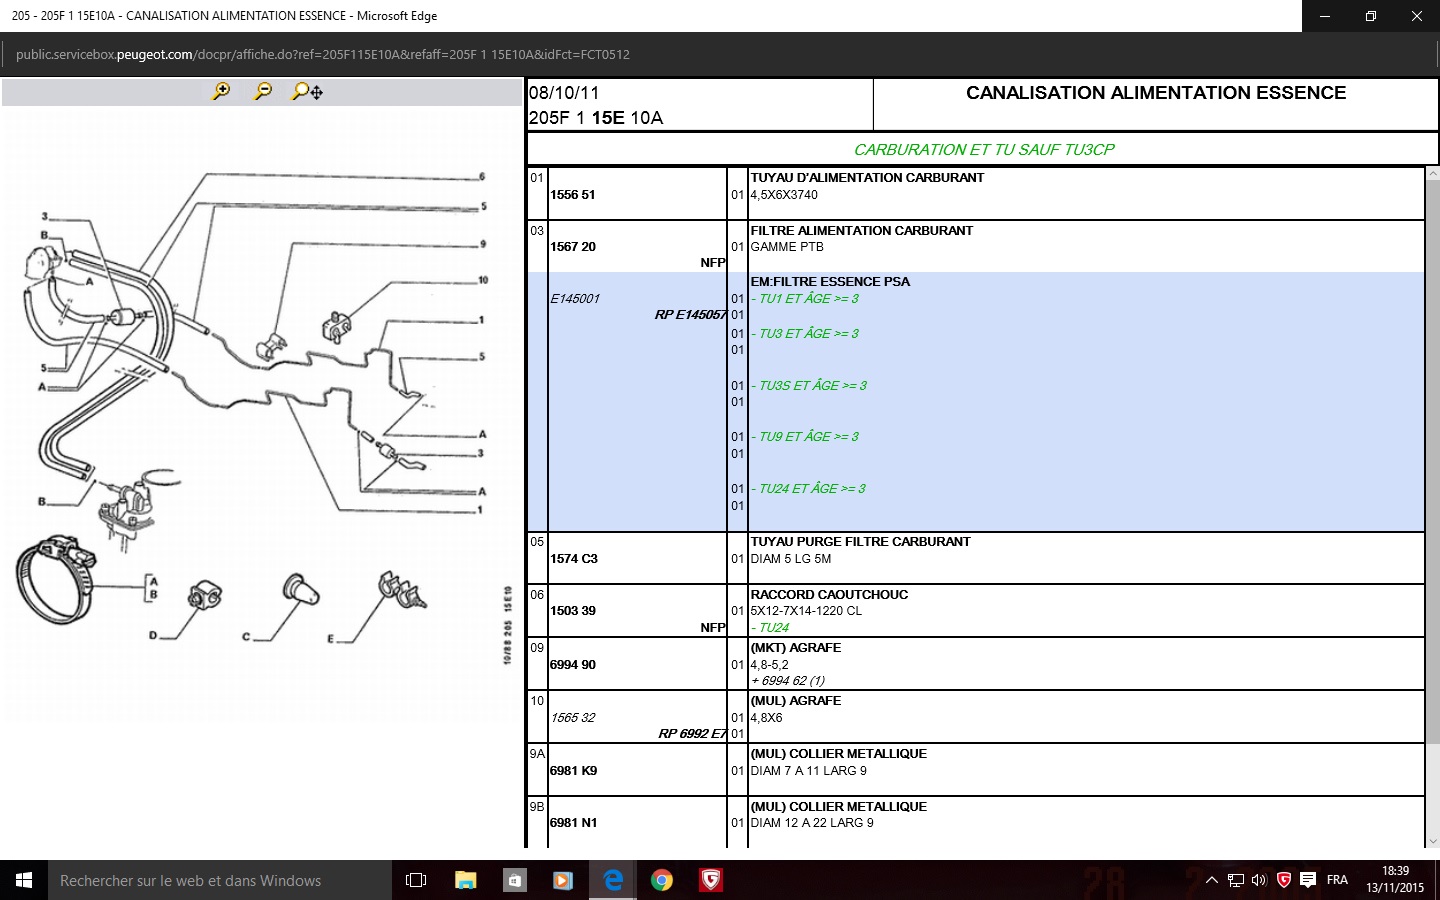This screenshot has height=900, width=1440.
Task: Select part number 1503 39
Action: [573, 611]
